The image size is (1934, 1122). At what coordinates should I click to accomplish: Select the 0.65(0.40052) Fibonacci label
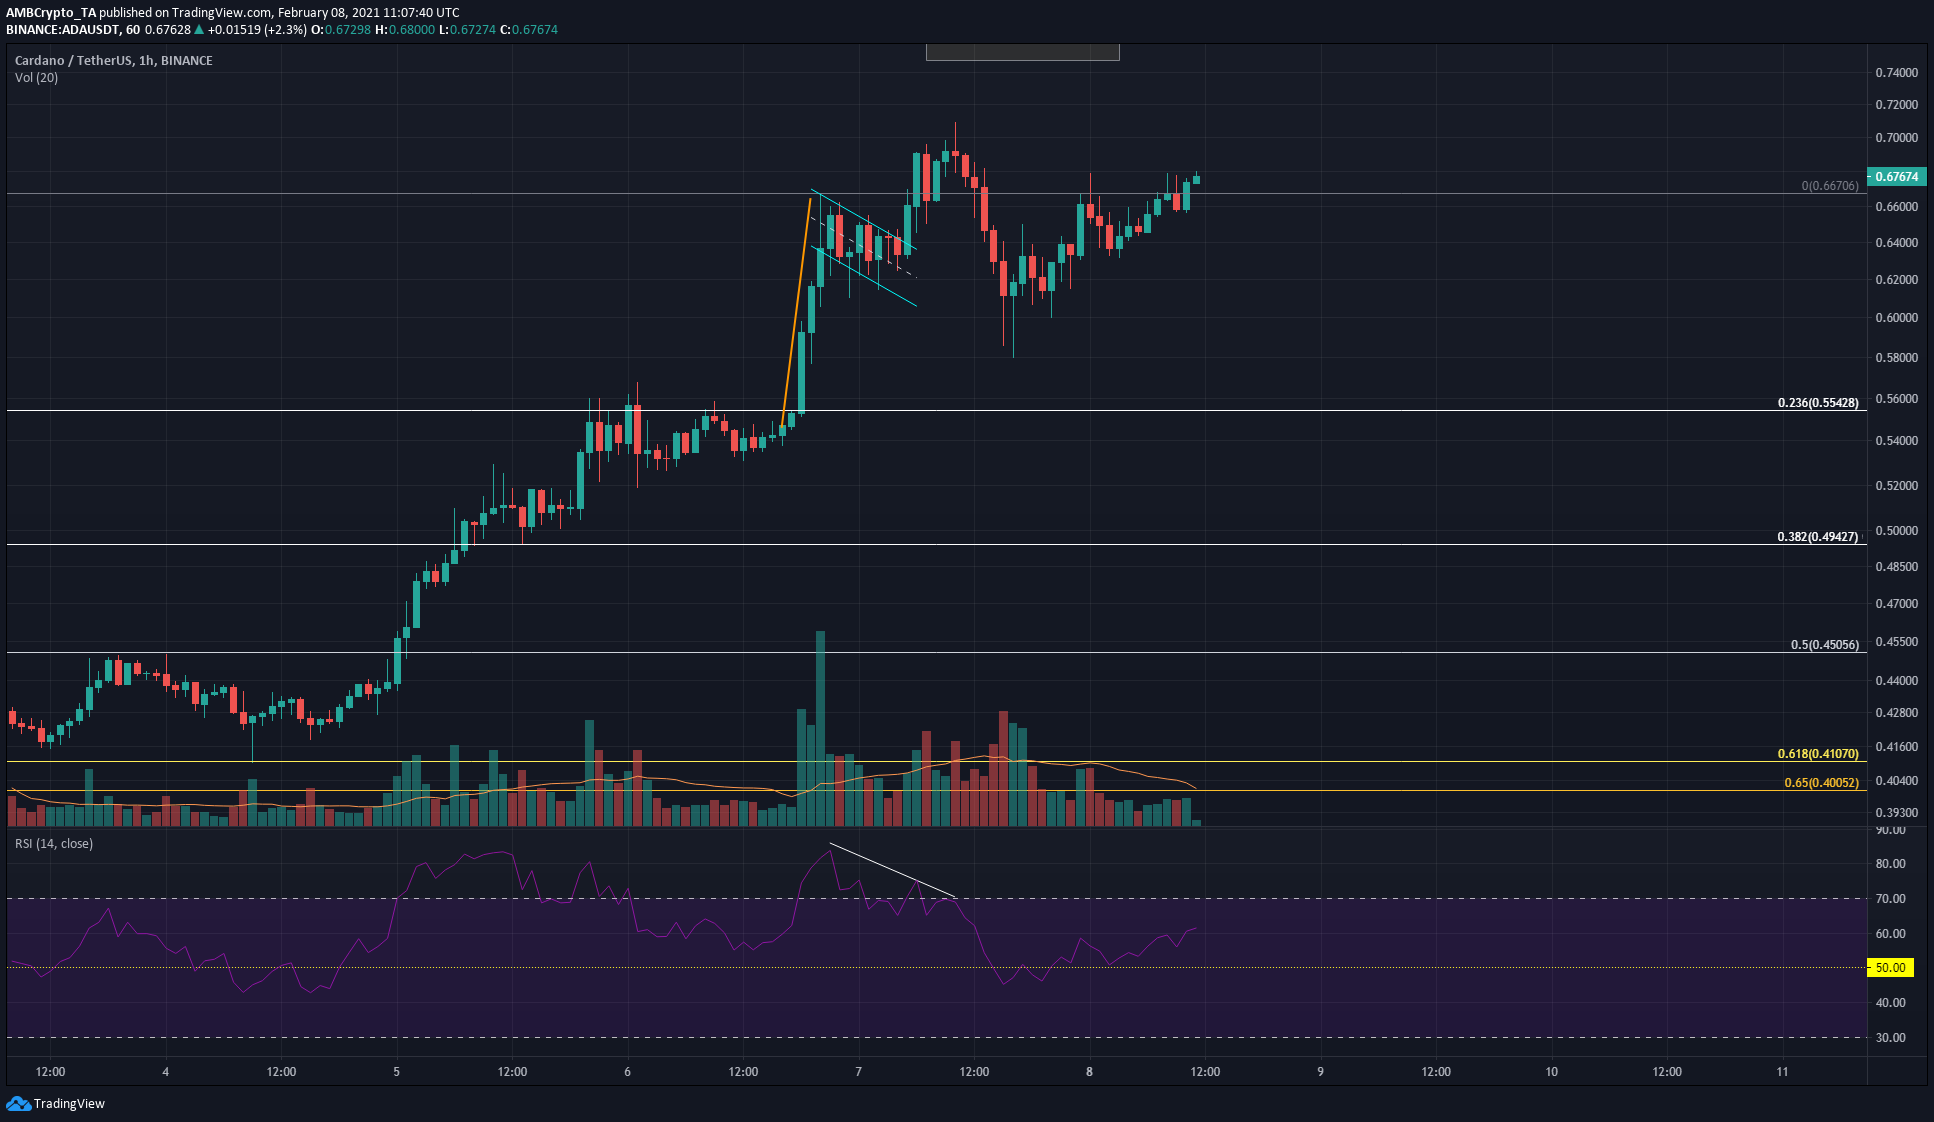1821,782
